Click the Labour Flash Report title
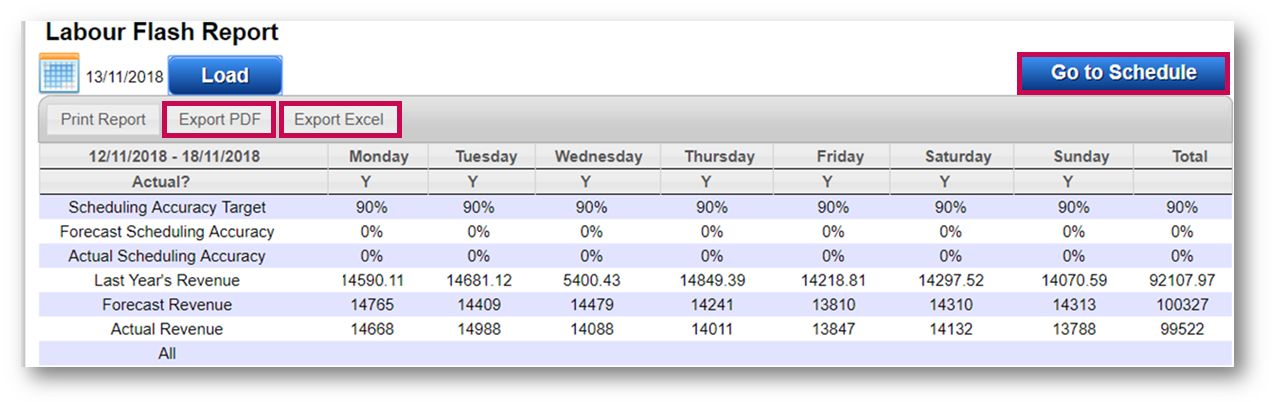The height and width of the screenshot is (402, 1276). pyautogui.click(x=162, y=33)
